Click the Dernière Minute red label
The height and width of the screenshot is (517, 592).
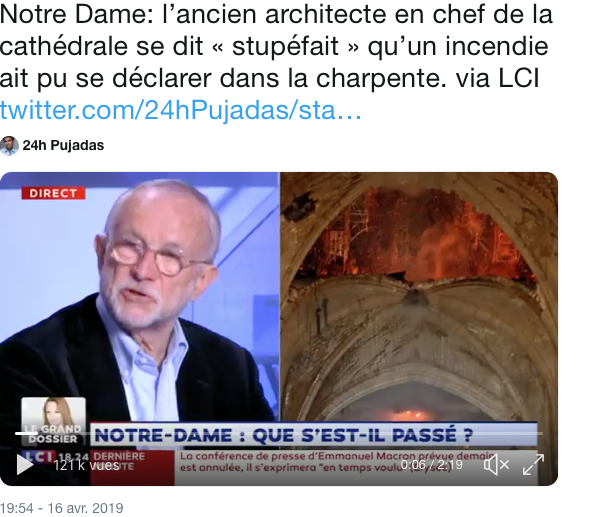pyautogui.click(x=119, y=461)
